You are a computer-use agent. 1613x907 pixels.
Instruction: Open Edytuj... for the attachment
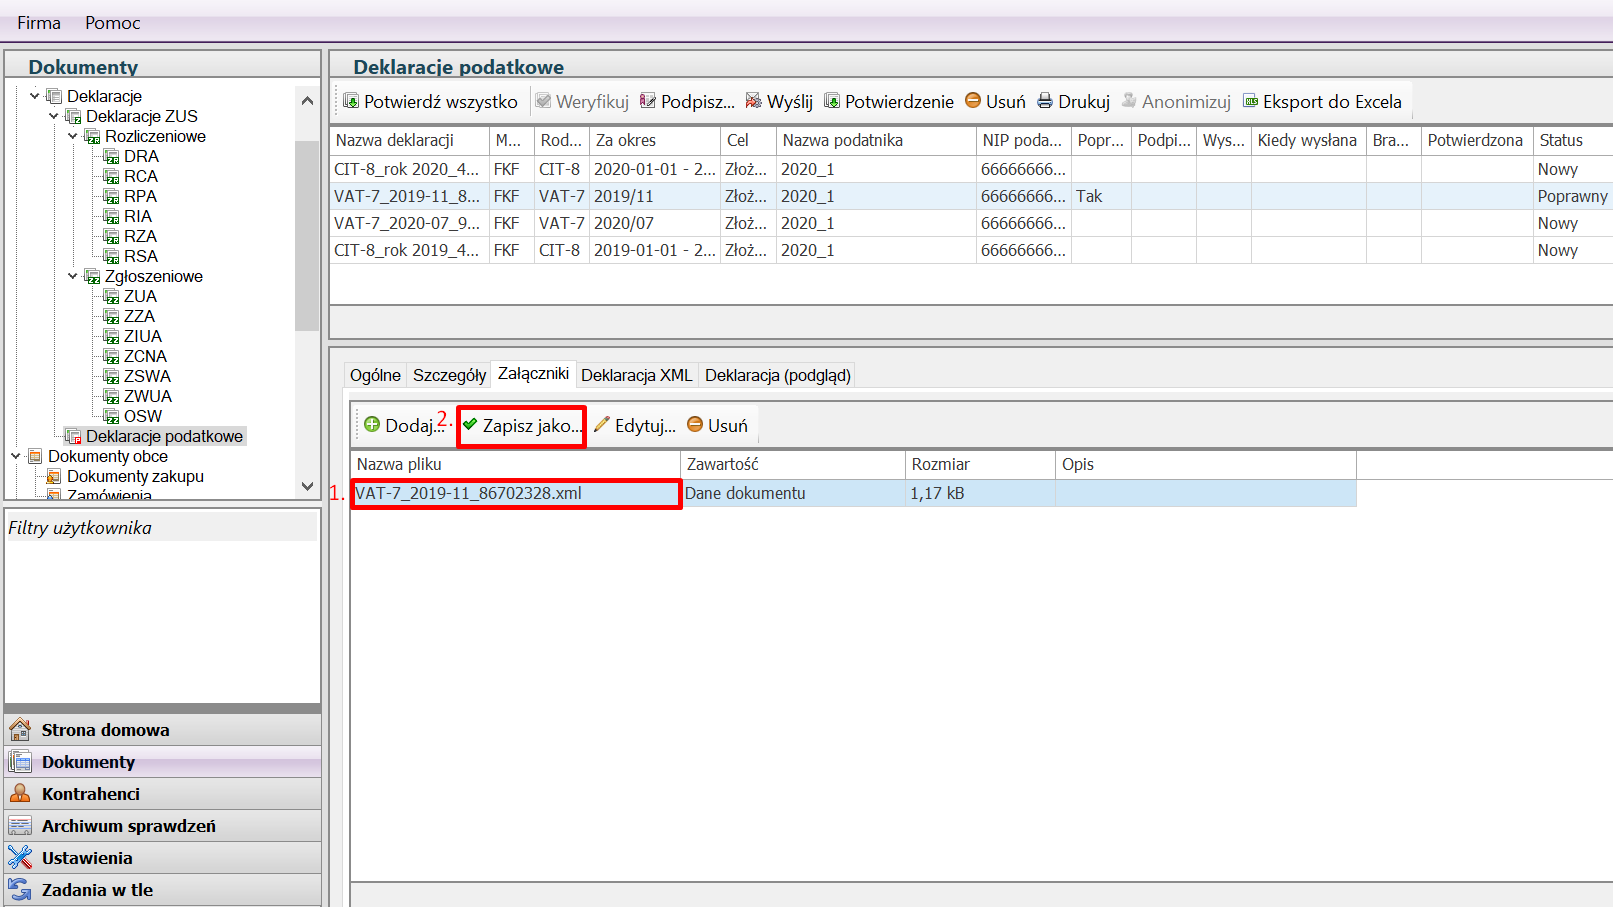point(635,426)
